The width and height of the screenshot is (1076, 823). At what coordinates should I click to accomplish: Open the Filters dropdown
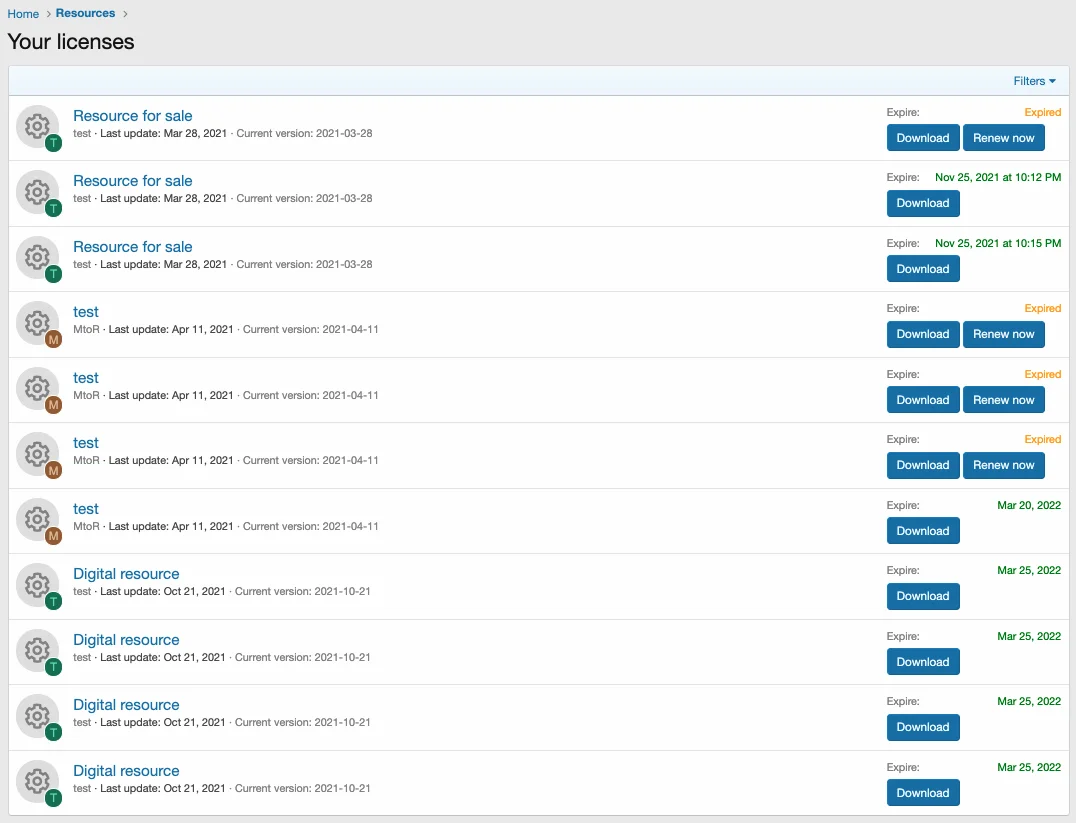pos(1034,81)
